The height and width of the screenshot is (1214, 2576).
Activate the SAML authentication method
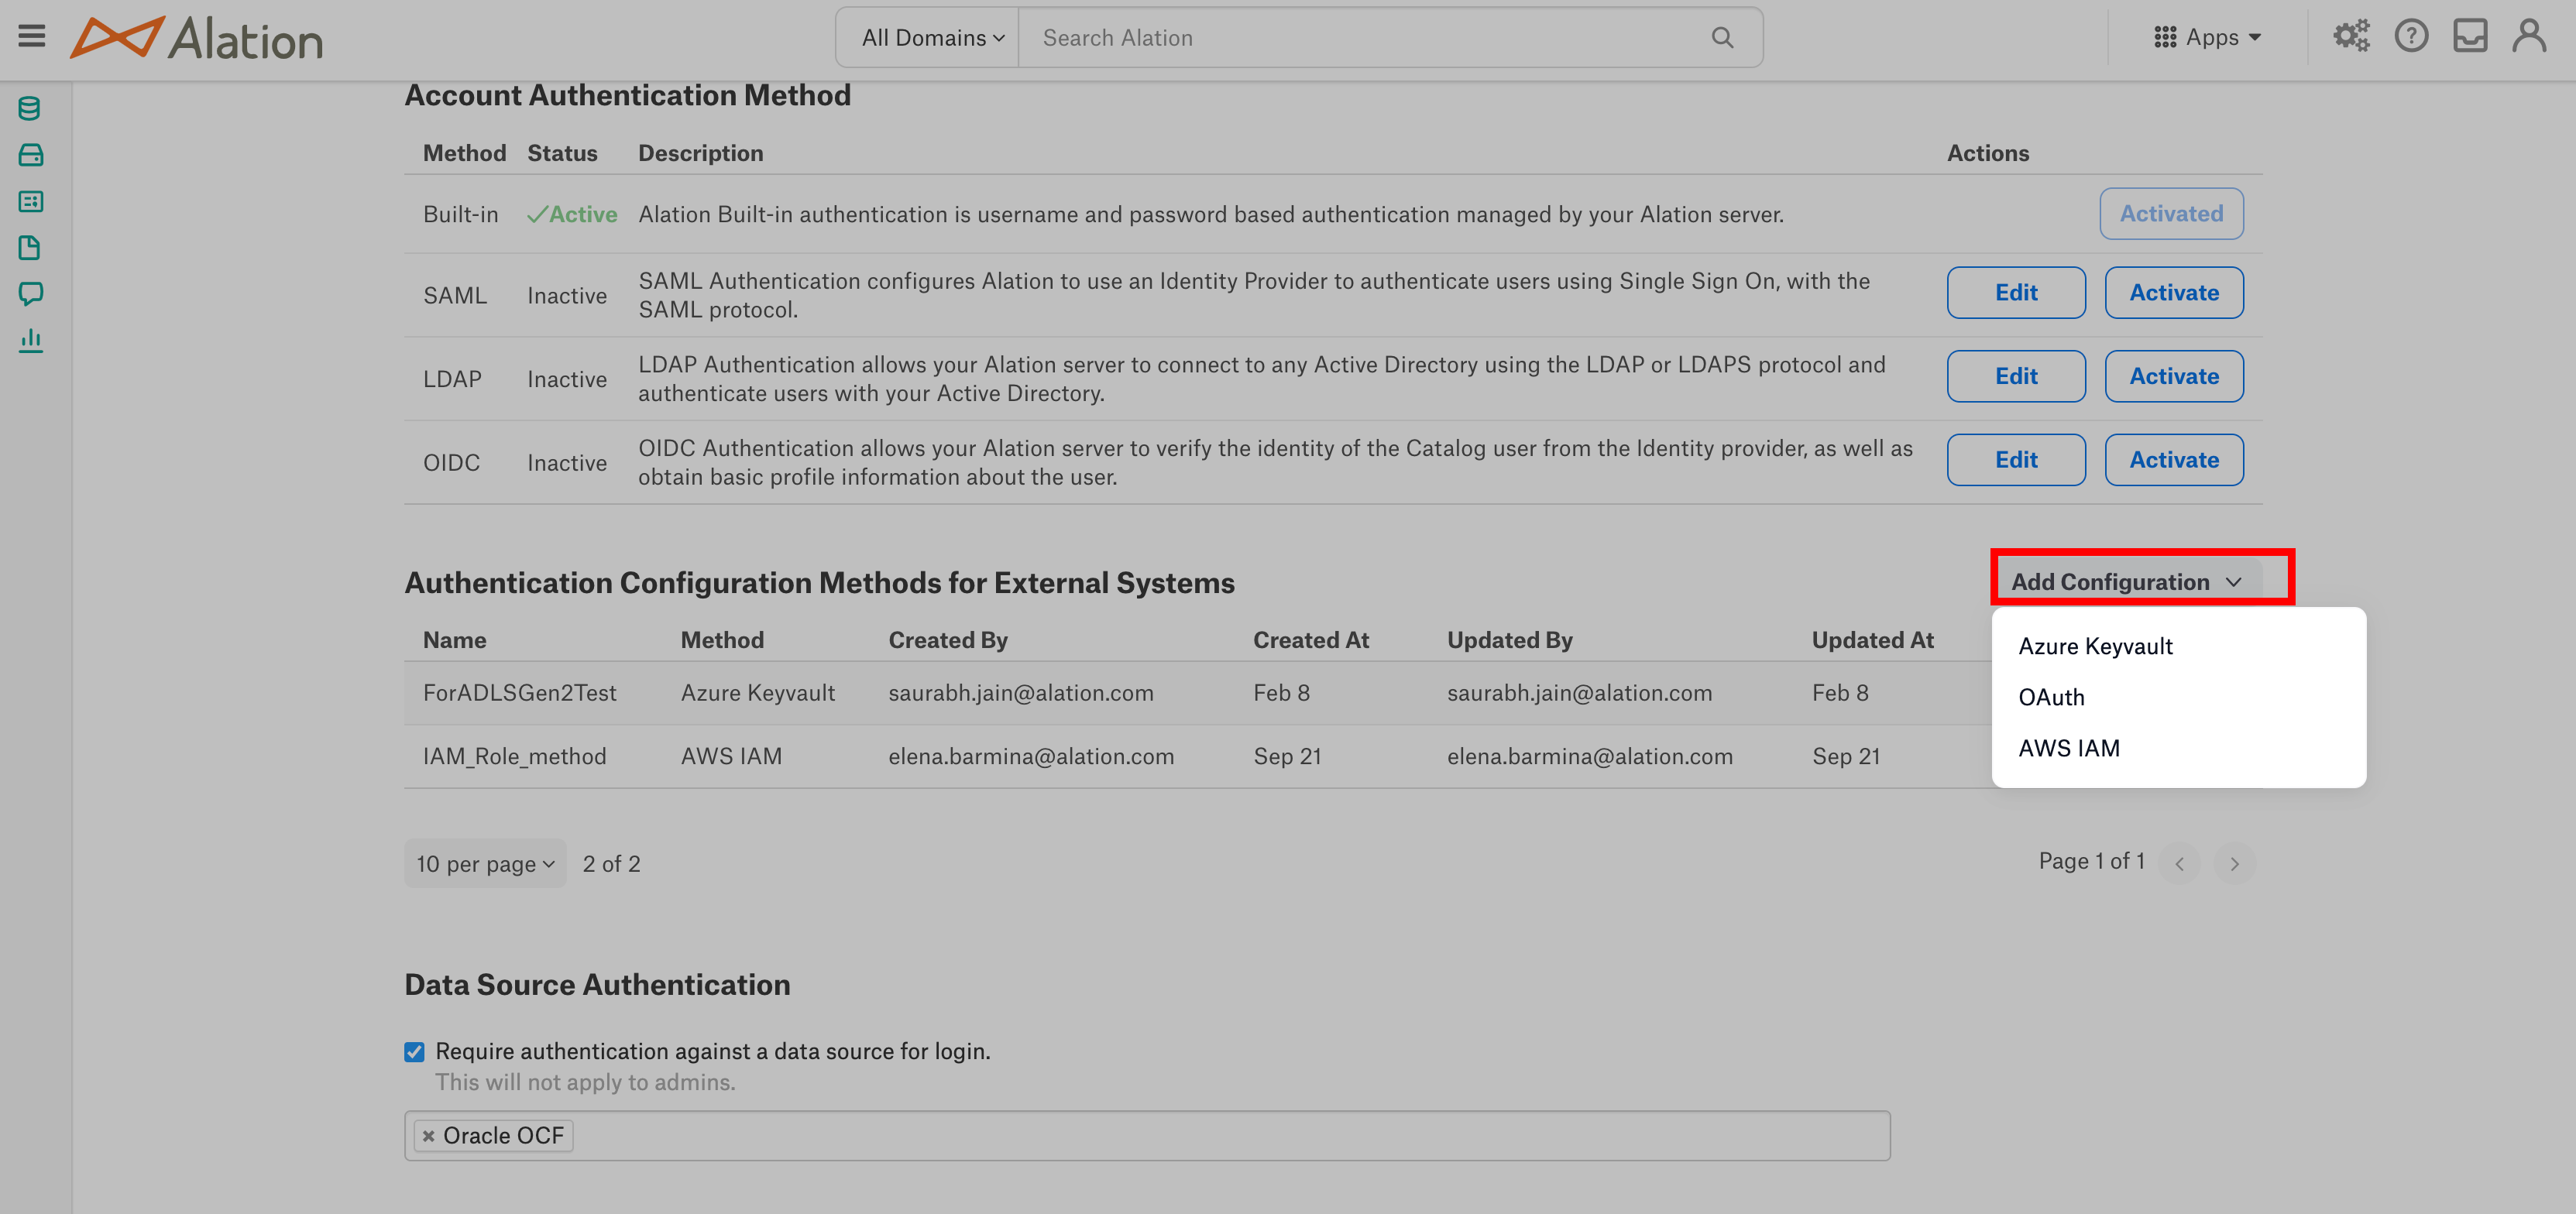pos(2174,293)
